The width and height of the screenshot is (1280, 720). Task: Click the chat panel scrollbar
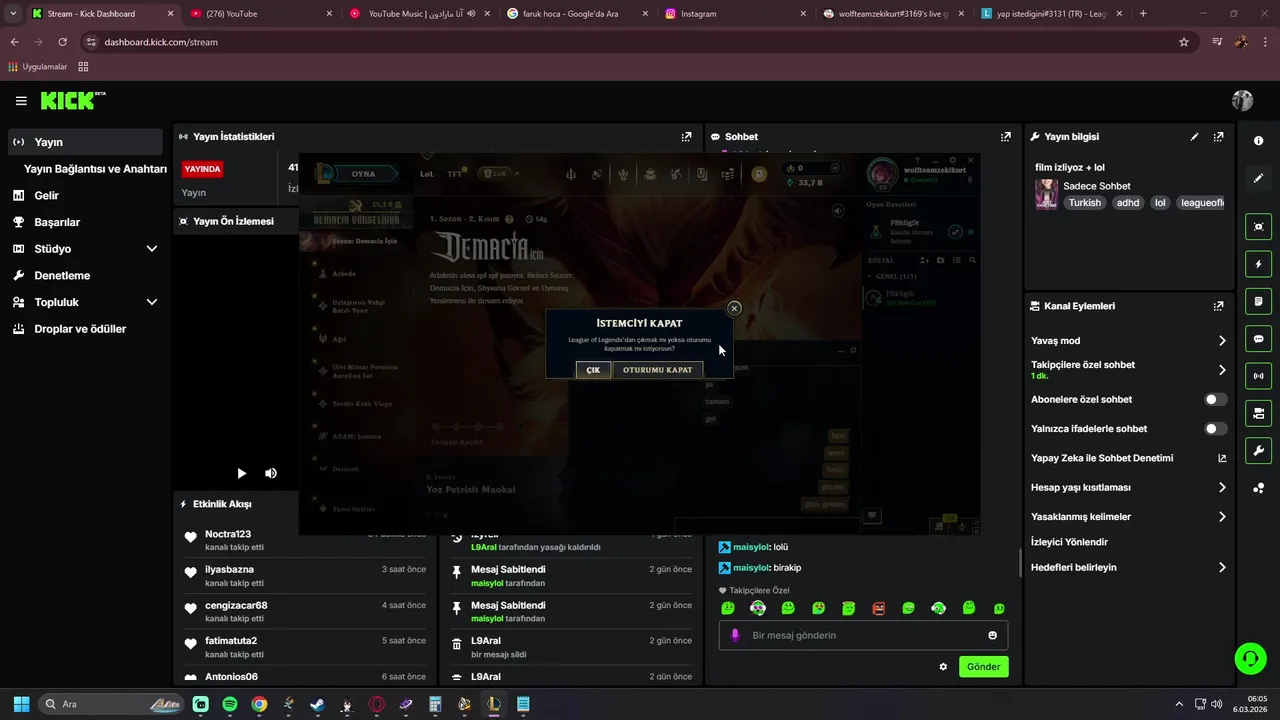coord(1019,562)
